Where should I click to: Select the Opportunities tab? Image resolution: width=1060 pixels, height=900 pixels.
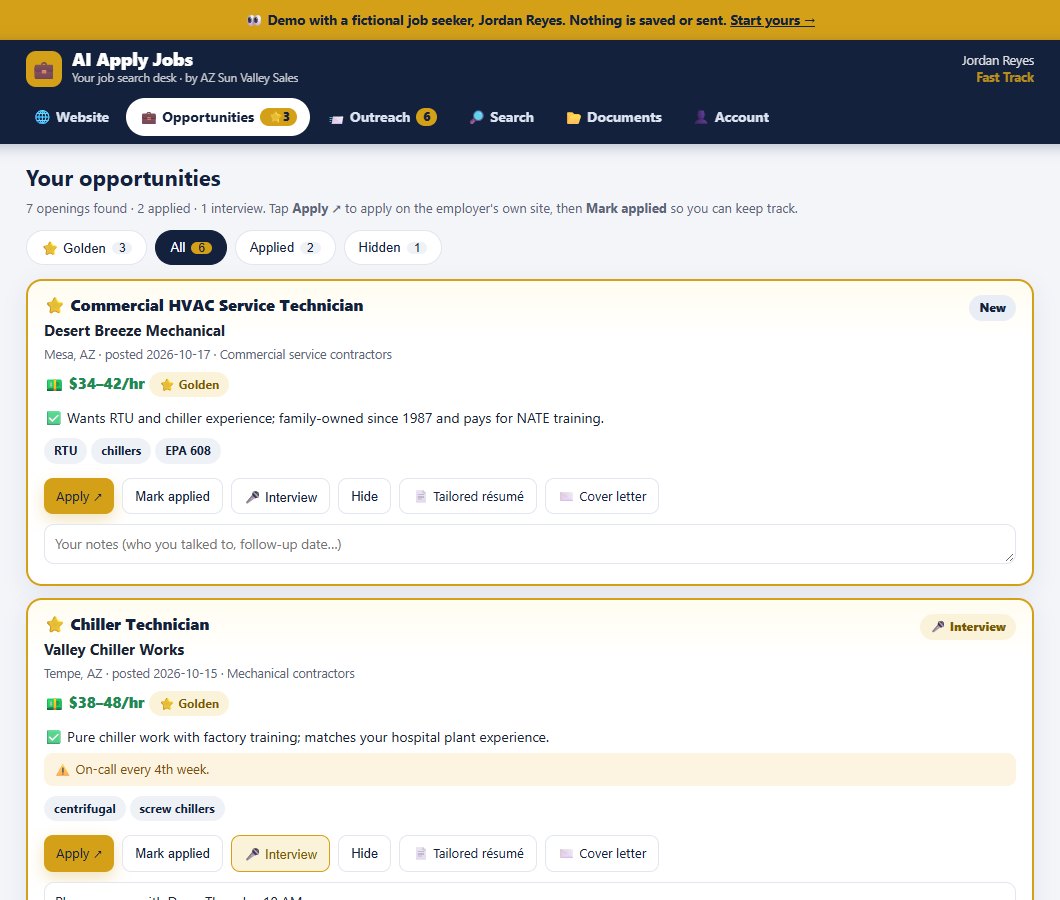[218, 117]
